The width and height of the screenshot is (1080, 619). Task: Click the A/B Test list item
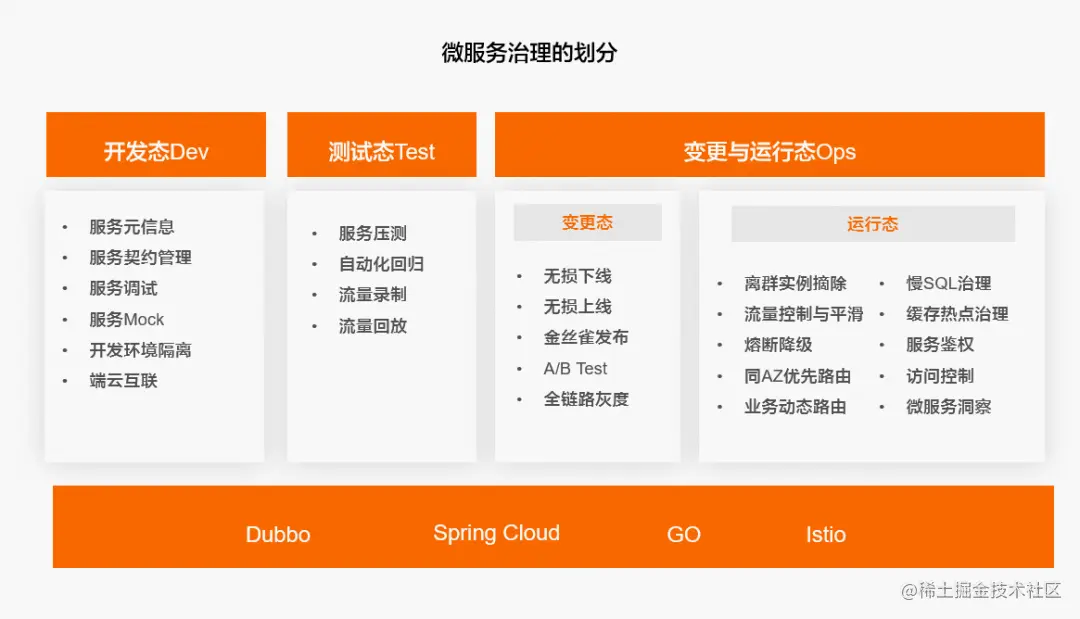(x=575, y=368)
